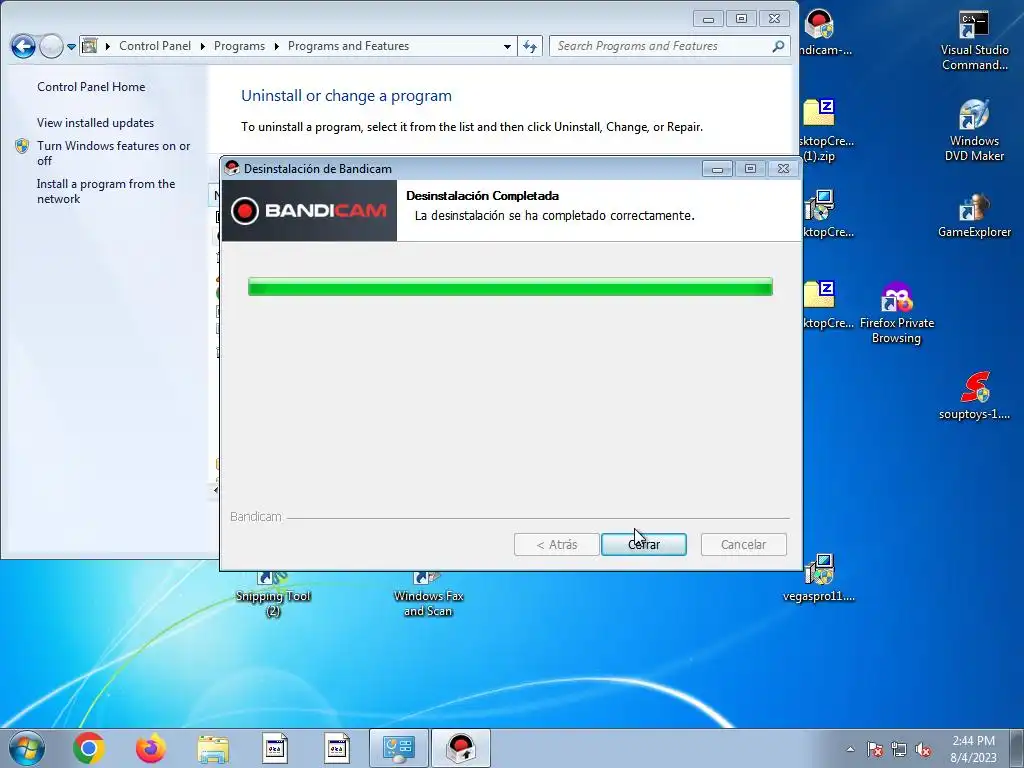Open souptoys-1 desktop icon

pos(974,396)
